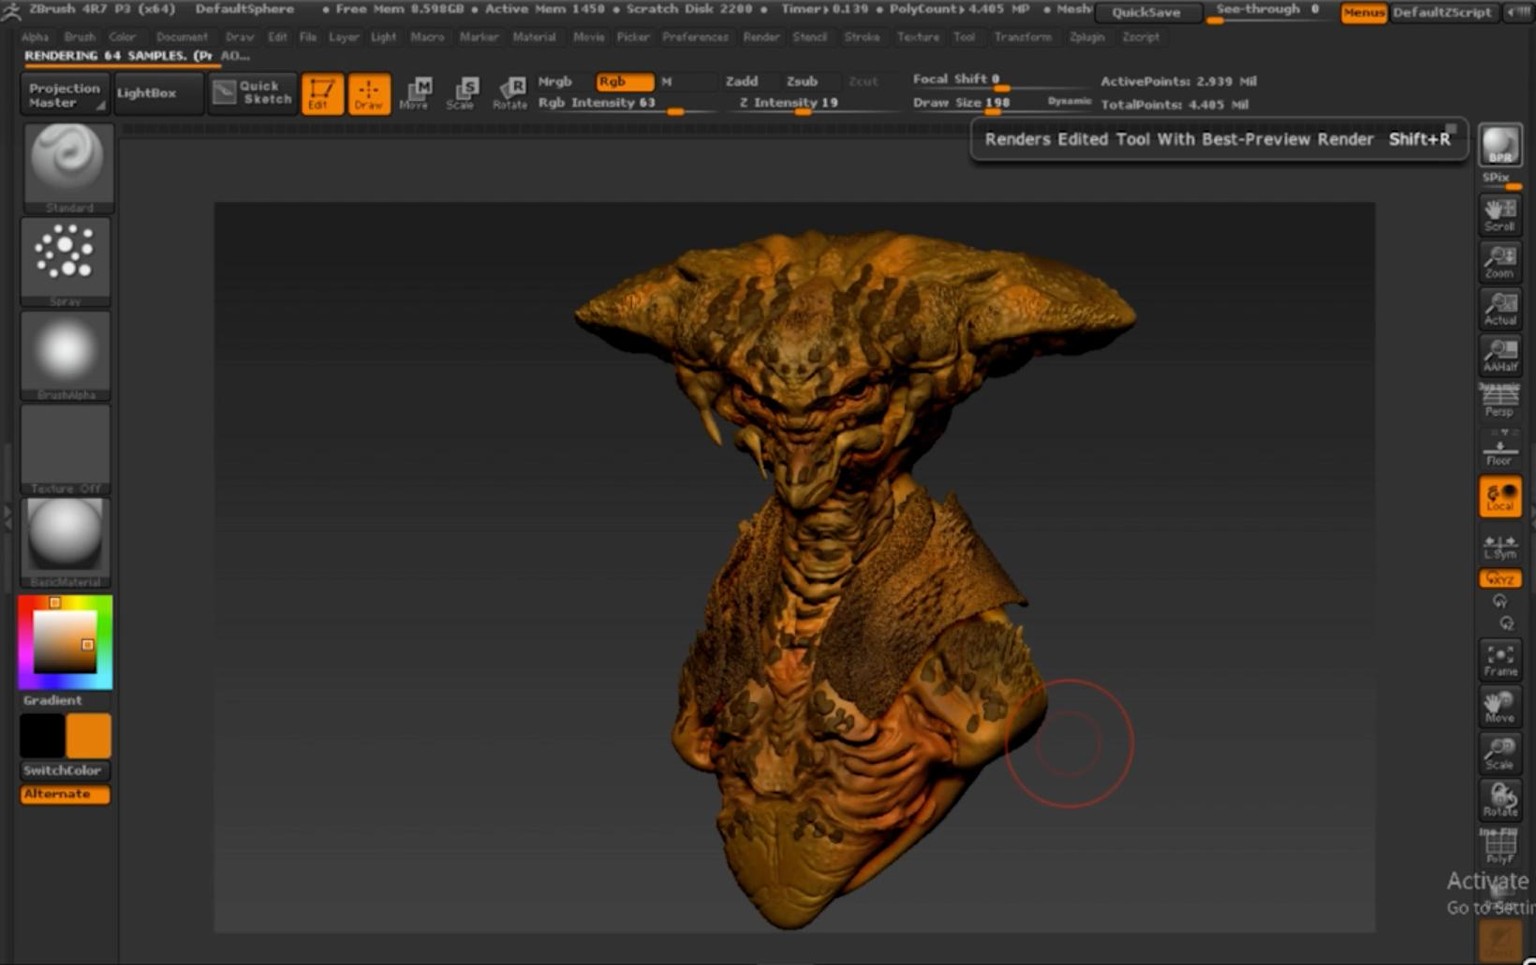This screenshot has height=965, width=1536.
Task: Adjust the SPix slider
Action: pyautogui.click(x=1500, y=180)
